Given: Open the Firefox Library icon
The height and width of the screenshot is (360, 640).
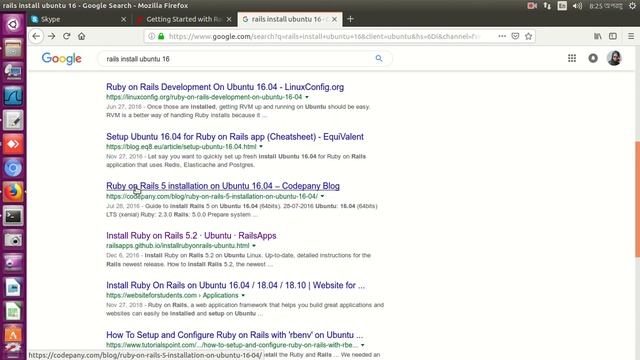Looking at the screenshot, I should [x=598, y=36].
